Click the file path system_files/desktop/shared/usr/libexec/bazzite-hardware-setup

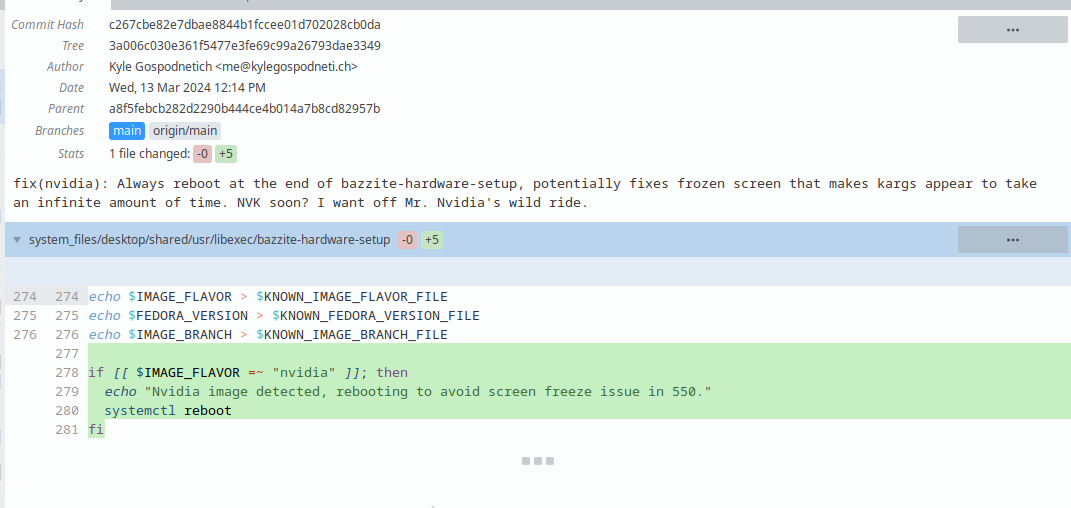coord(210,240)
